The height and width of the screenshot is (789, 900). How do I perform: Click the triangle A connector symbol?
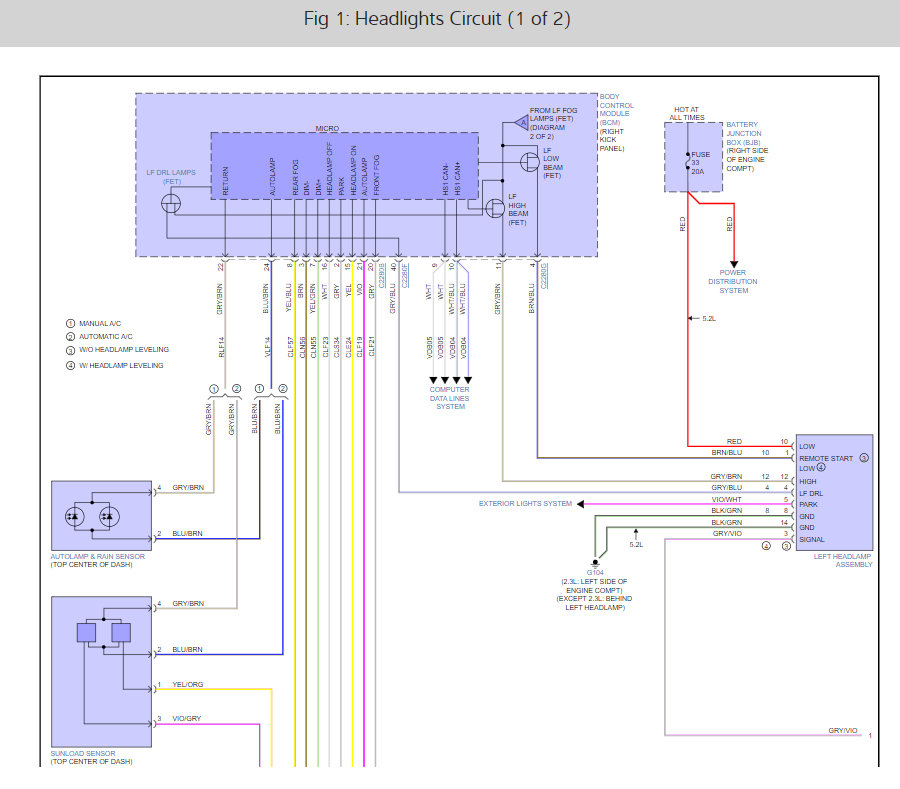[522, 122]
